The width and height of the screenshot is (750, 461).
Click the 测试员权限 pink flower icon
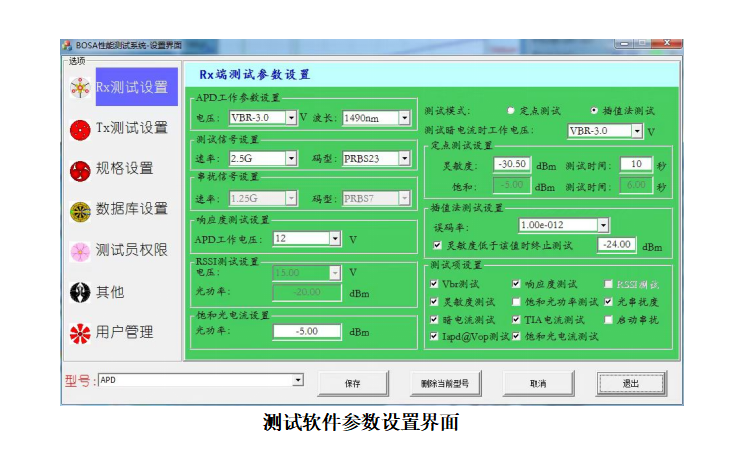click(80, 252)
